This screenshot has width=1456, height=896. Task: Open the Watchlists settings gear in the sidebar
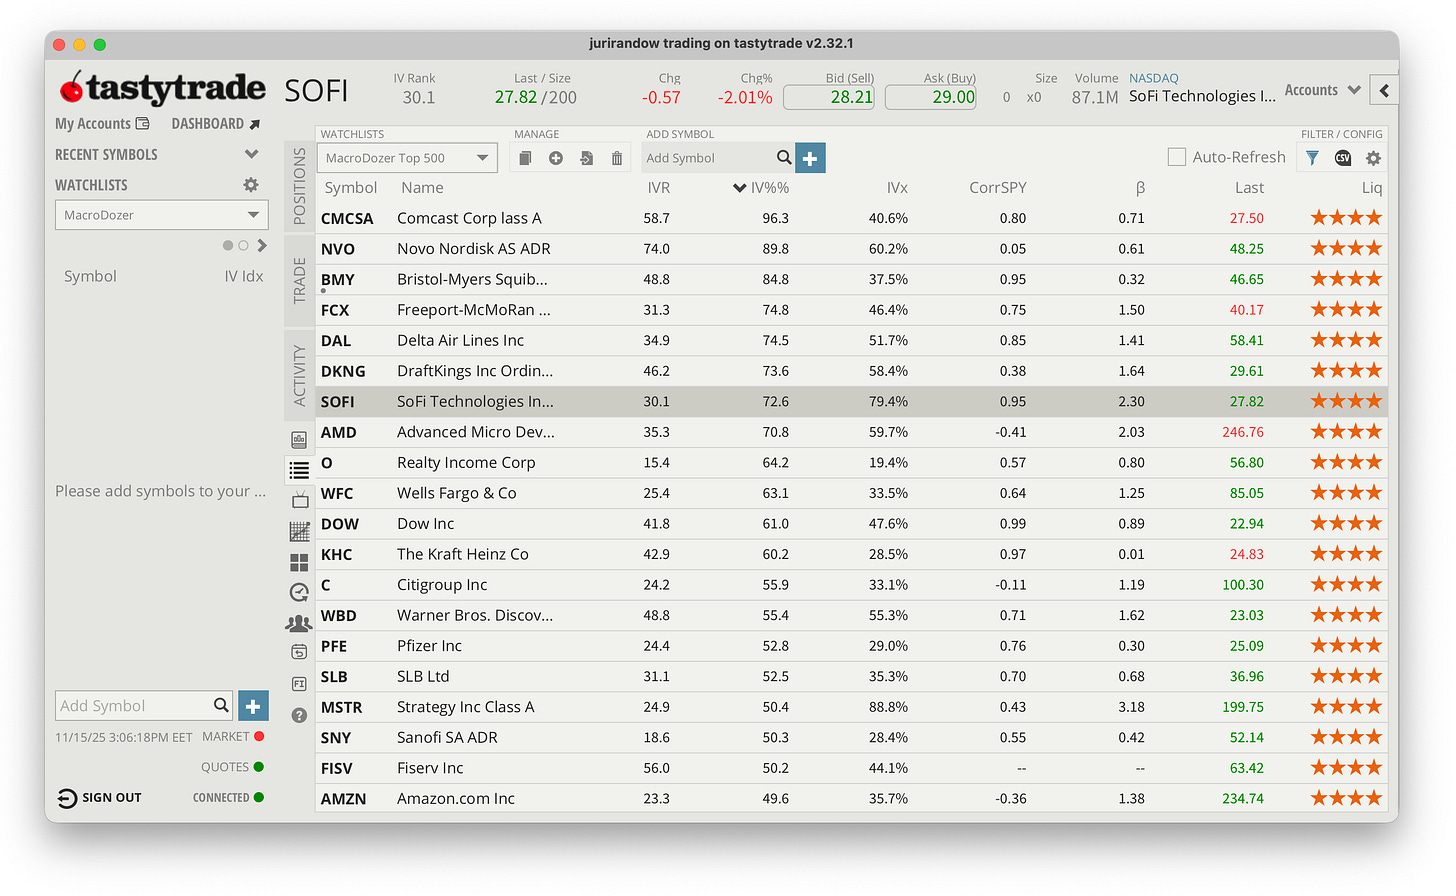point(251,185)
